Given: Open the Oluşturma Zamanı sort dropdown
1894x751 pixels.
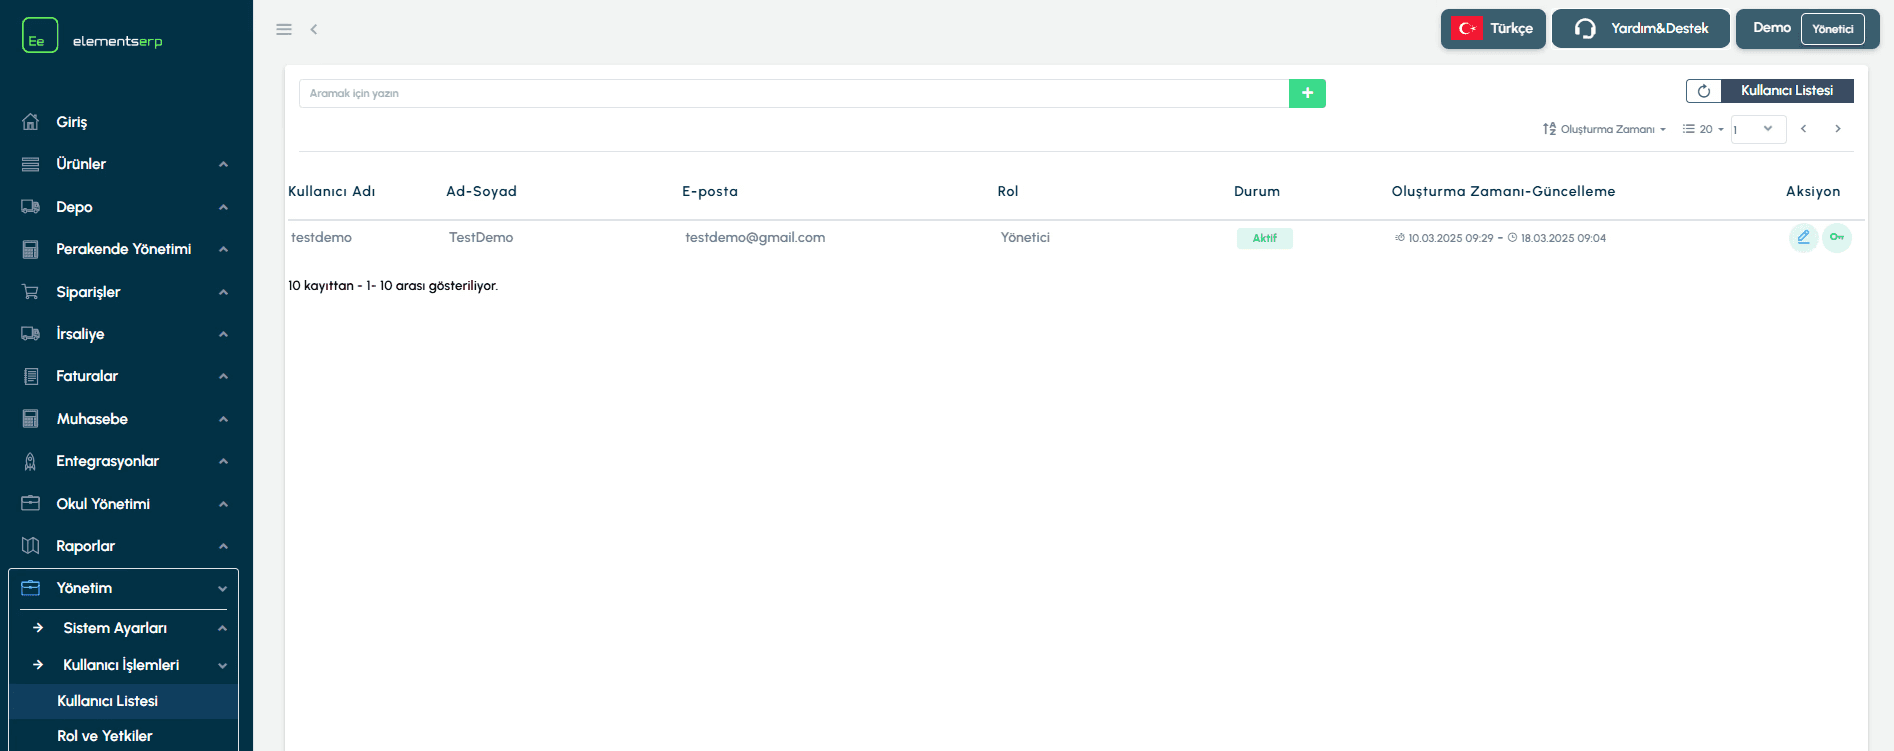Looking at the screenshot, I should pyautogui.click(x=1605, y=129).
